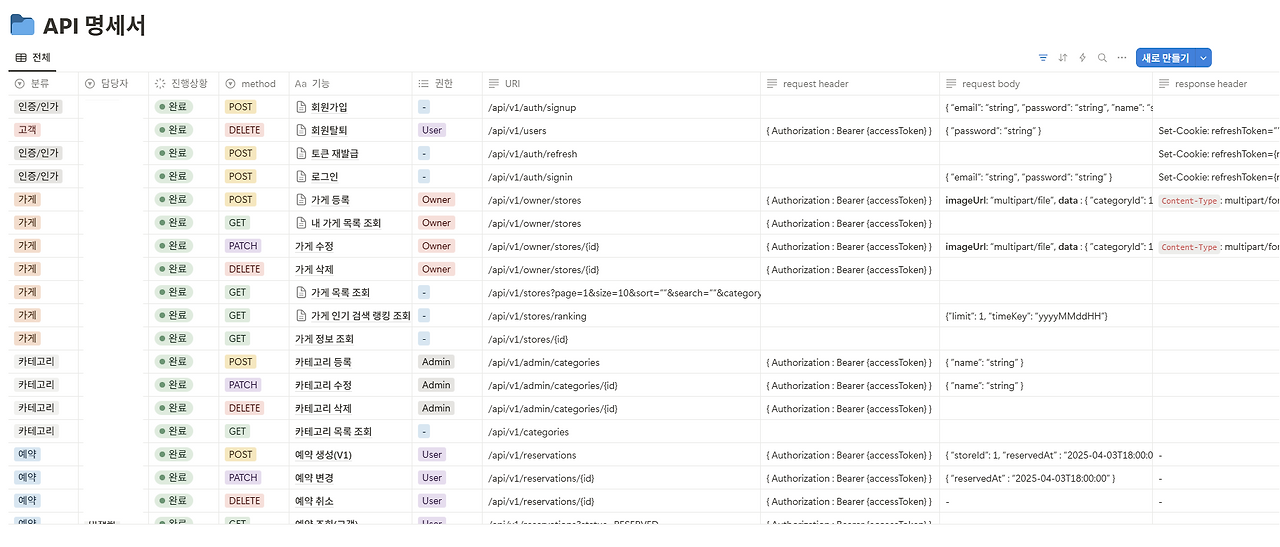The image size is (1280, 547).
Task: Click the page icon next to 회원탈퇴
Action: pos(301,130)
